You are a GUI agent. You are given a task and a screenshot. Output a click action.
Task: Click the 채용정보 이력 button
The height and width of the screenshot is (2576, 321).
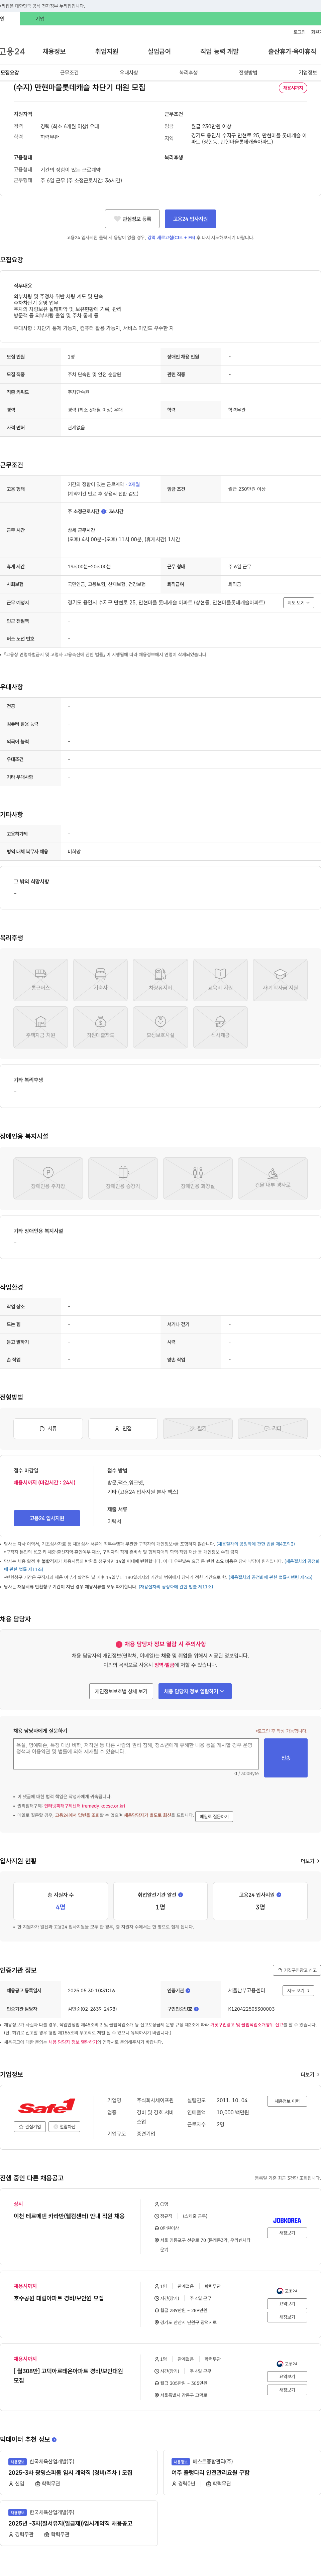point(287,2101)
